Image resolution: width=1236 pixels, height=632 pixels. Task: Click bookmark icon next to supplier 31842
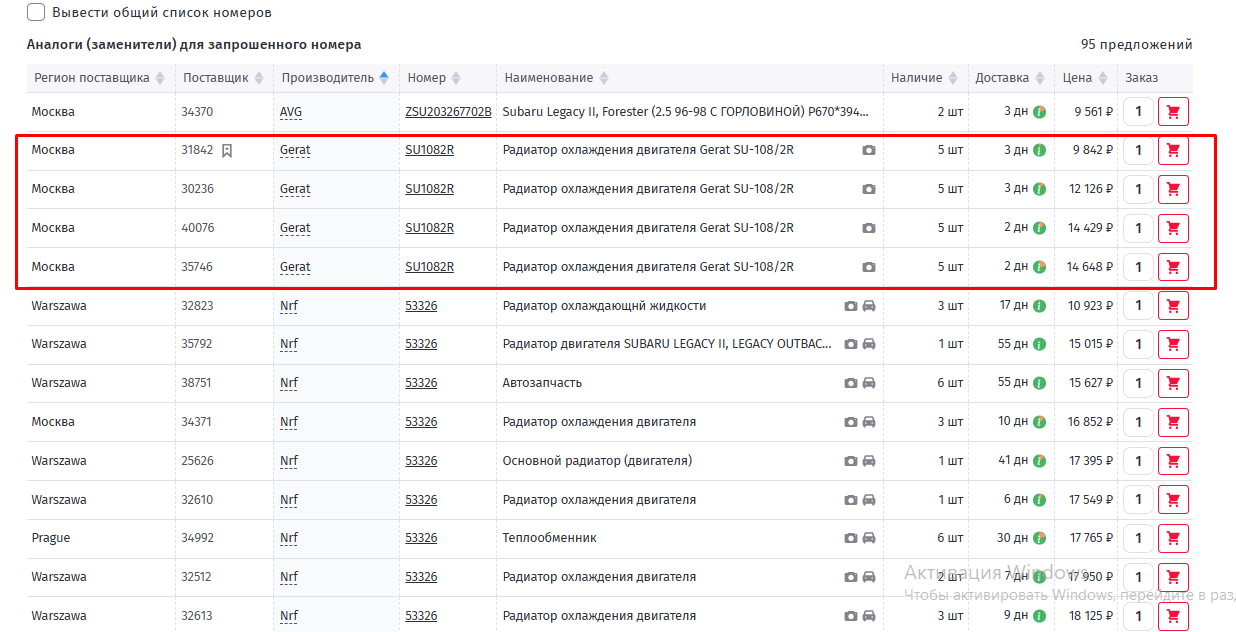(x=227, y=151)
